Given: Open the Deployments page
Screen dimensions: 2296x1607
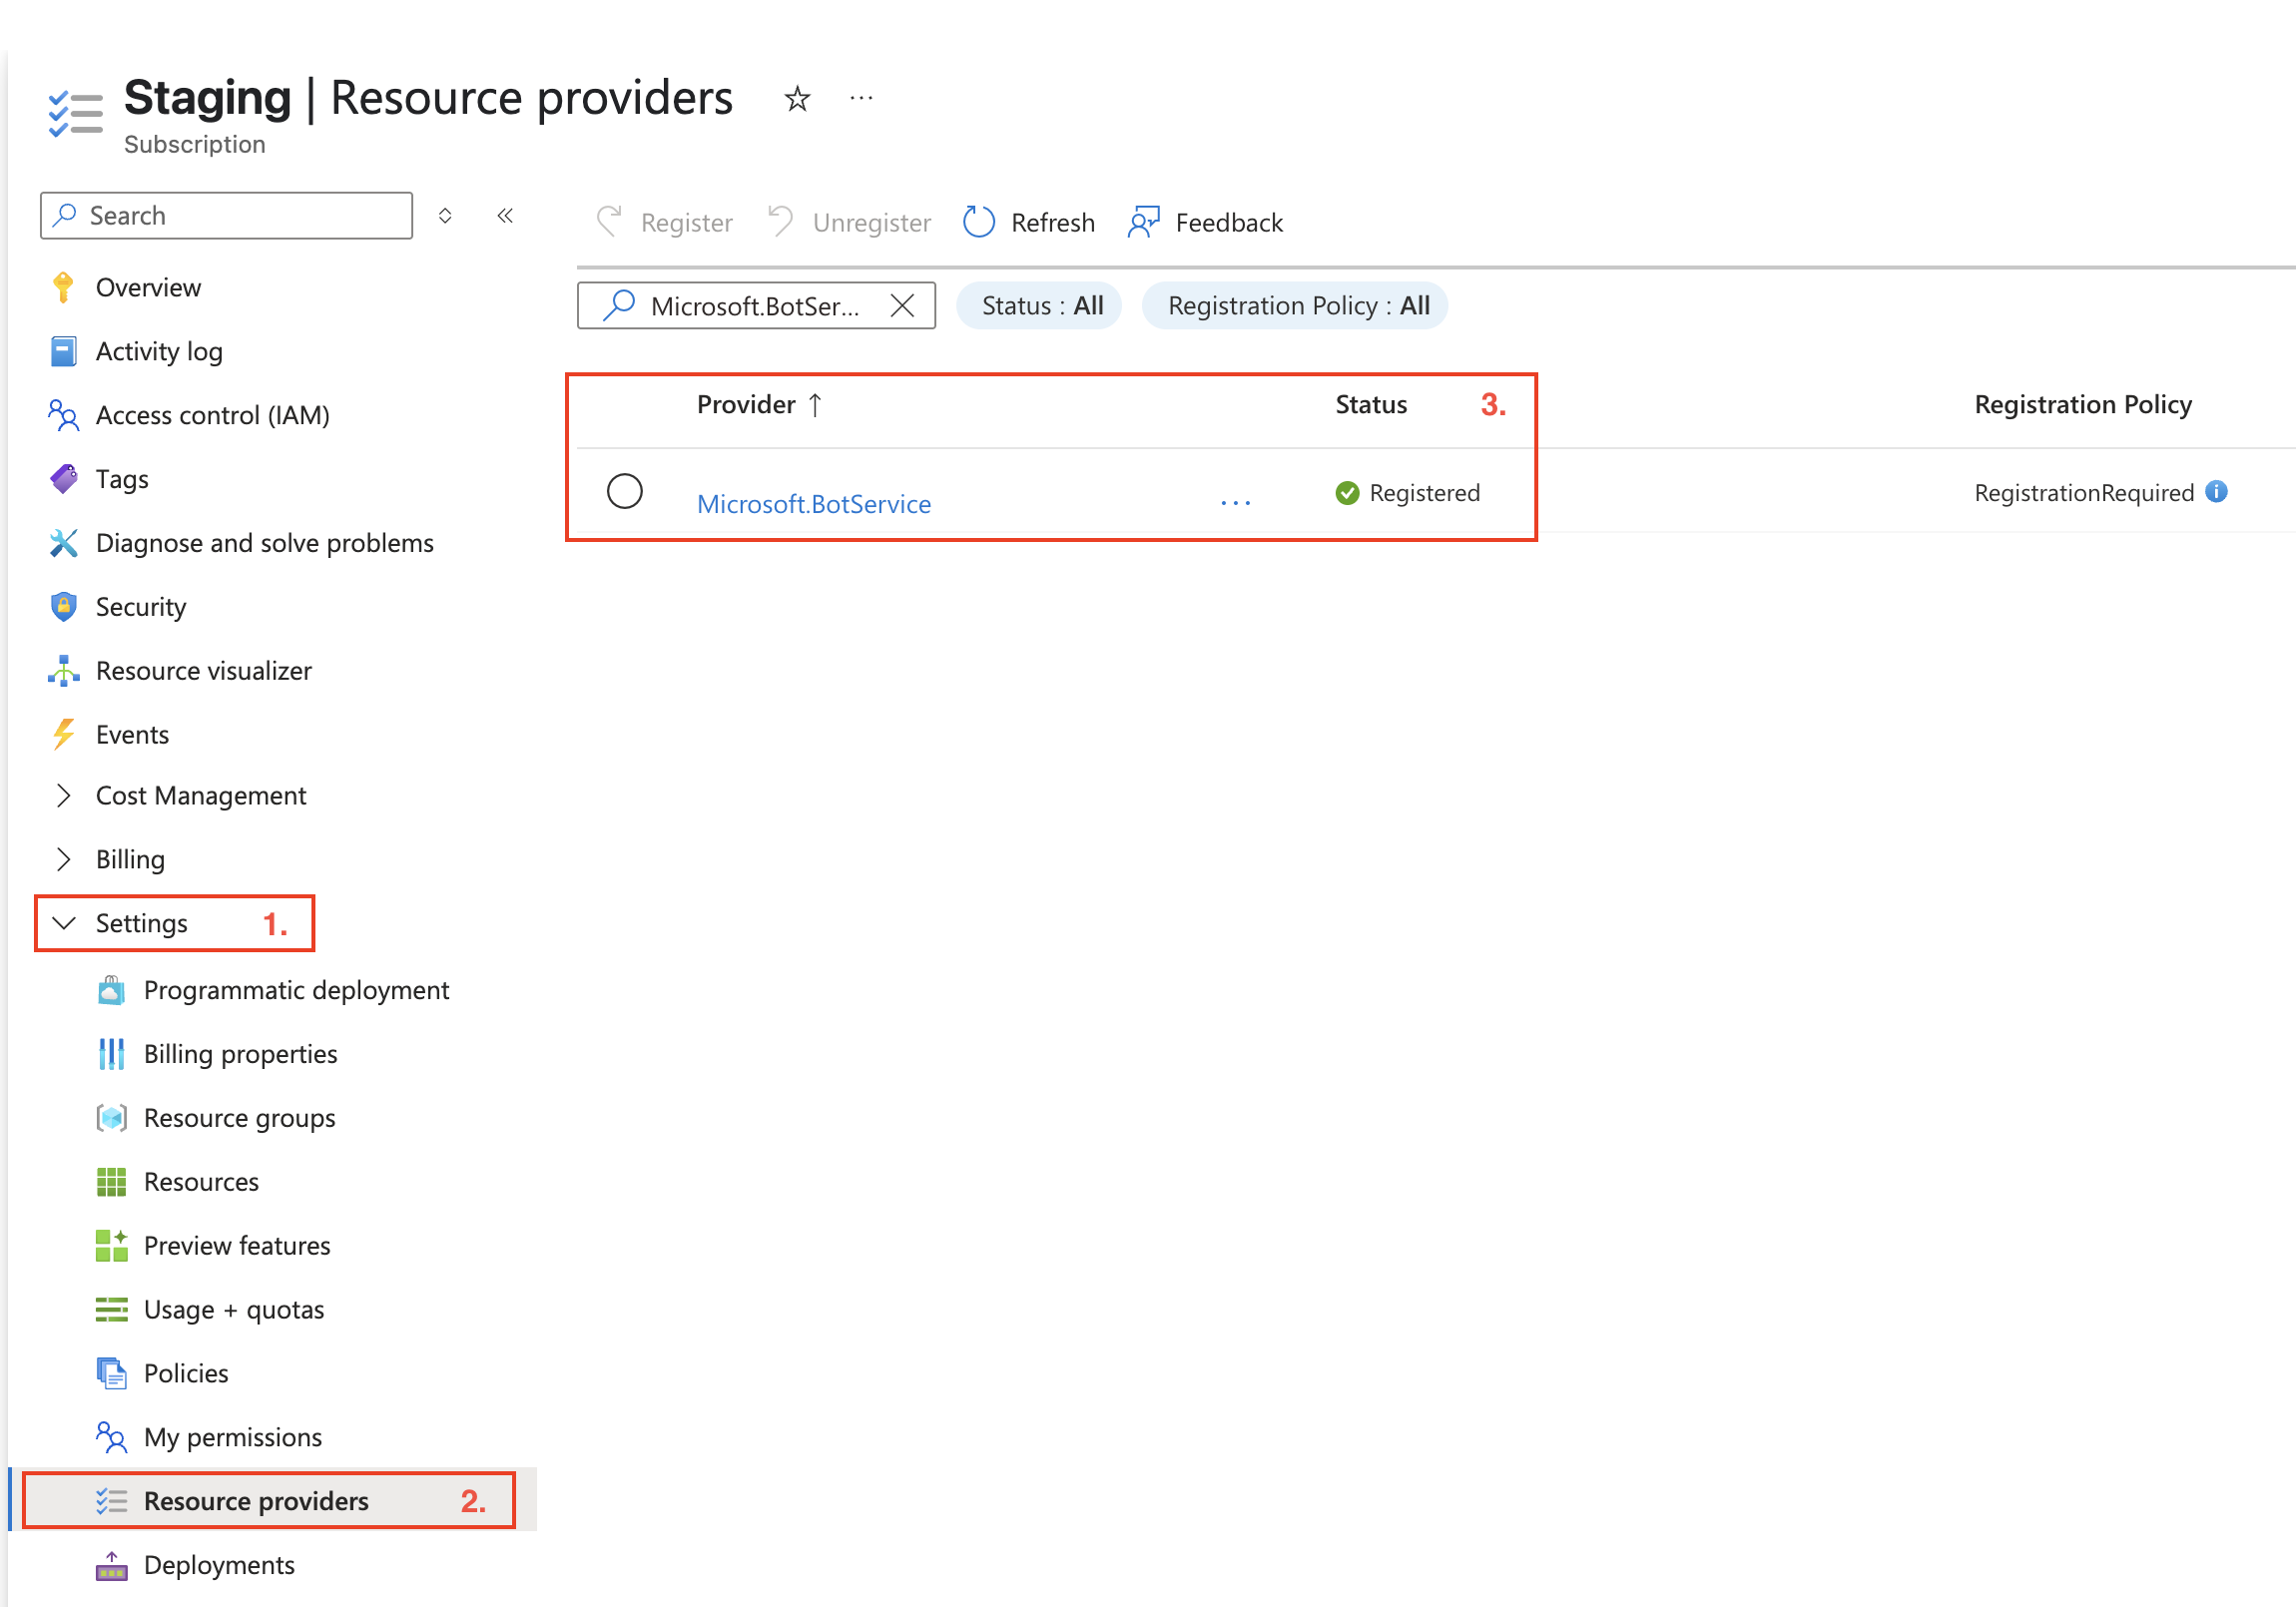Looking at the screenshot, I should (x=219, y=1566).
